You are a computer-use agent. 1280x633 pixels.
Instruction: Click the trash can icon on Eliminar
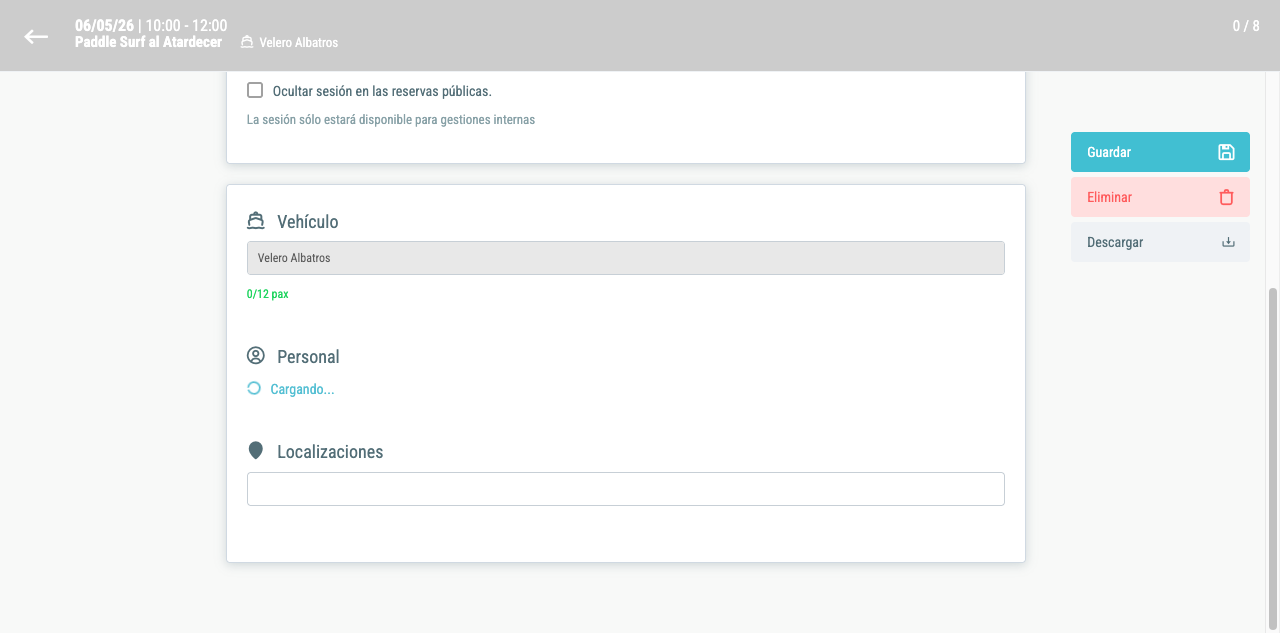click(x=1226, y=197)
